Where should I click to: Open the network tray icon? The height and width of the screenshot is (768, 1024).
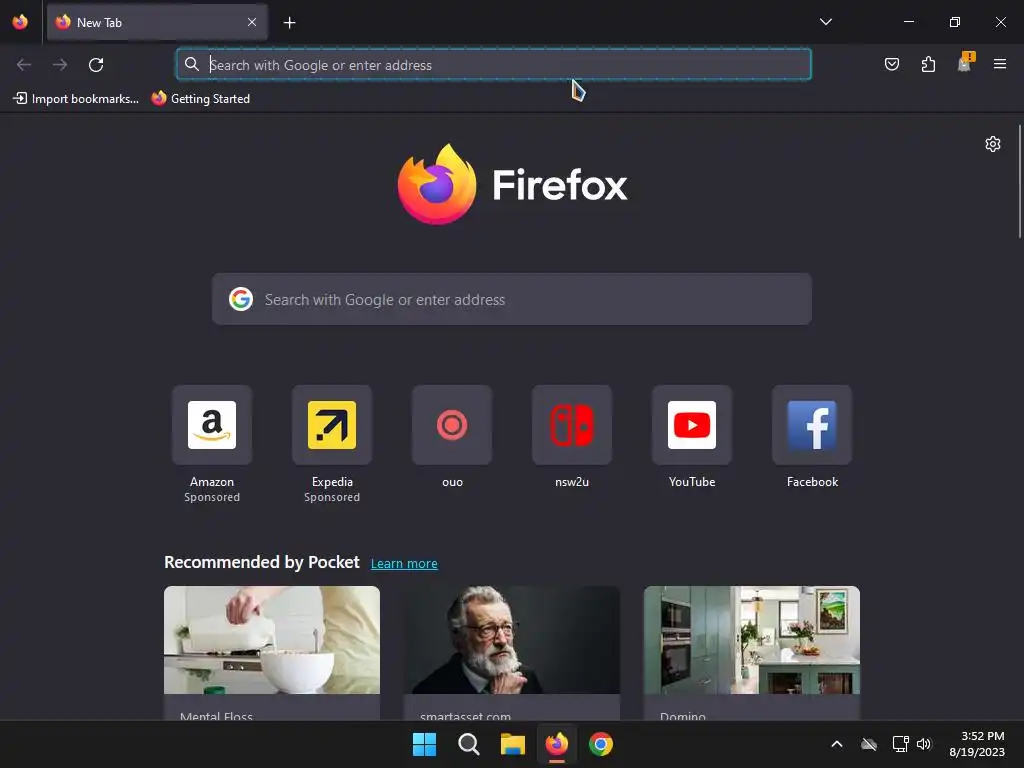click(x=901, y=744)
